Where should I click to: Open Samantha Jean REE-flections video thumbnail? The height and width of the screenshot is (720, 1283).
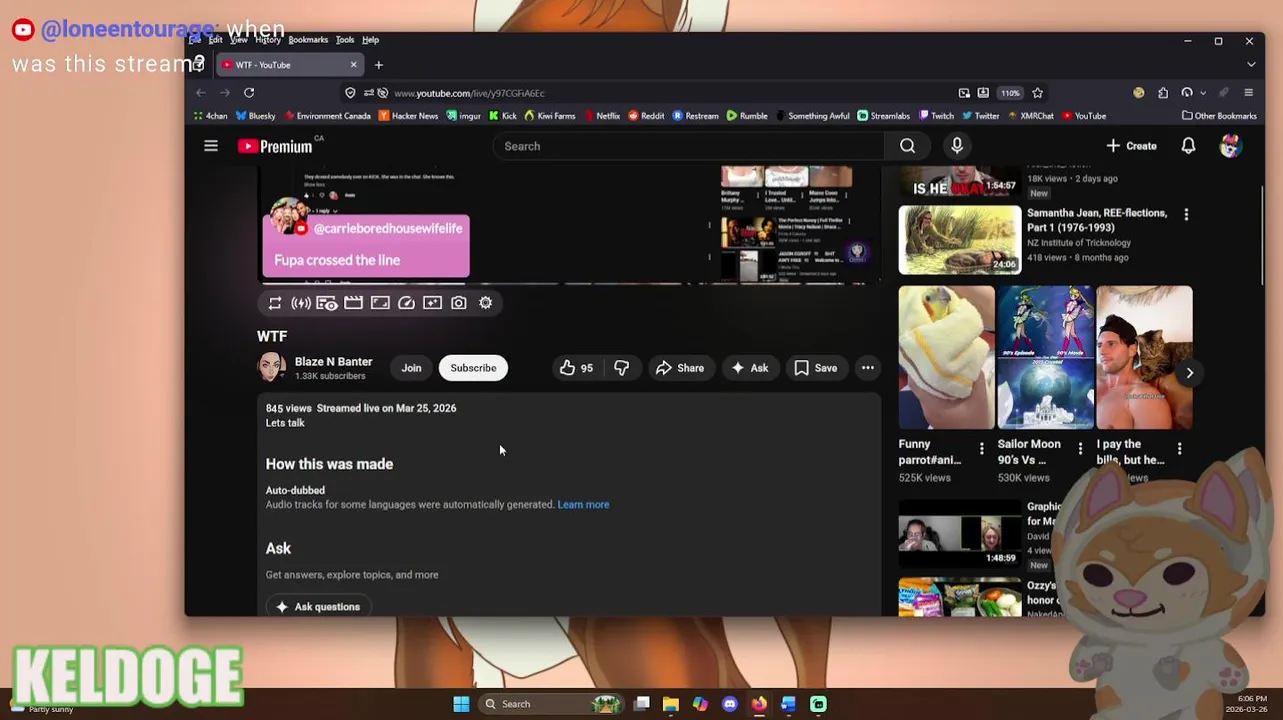point(960,240)
